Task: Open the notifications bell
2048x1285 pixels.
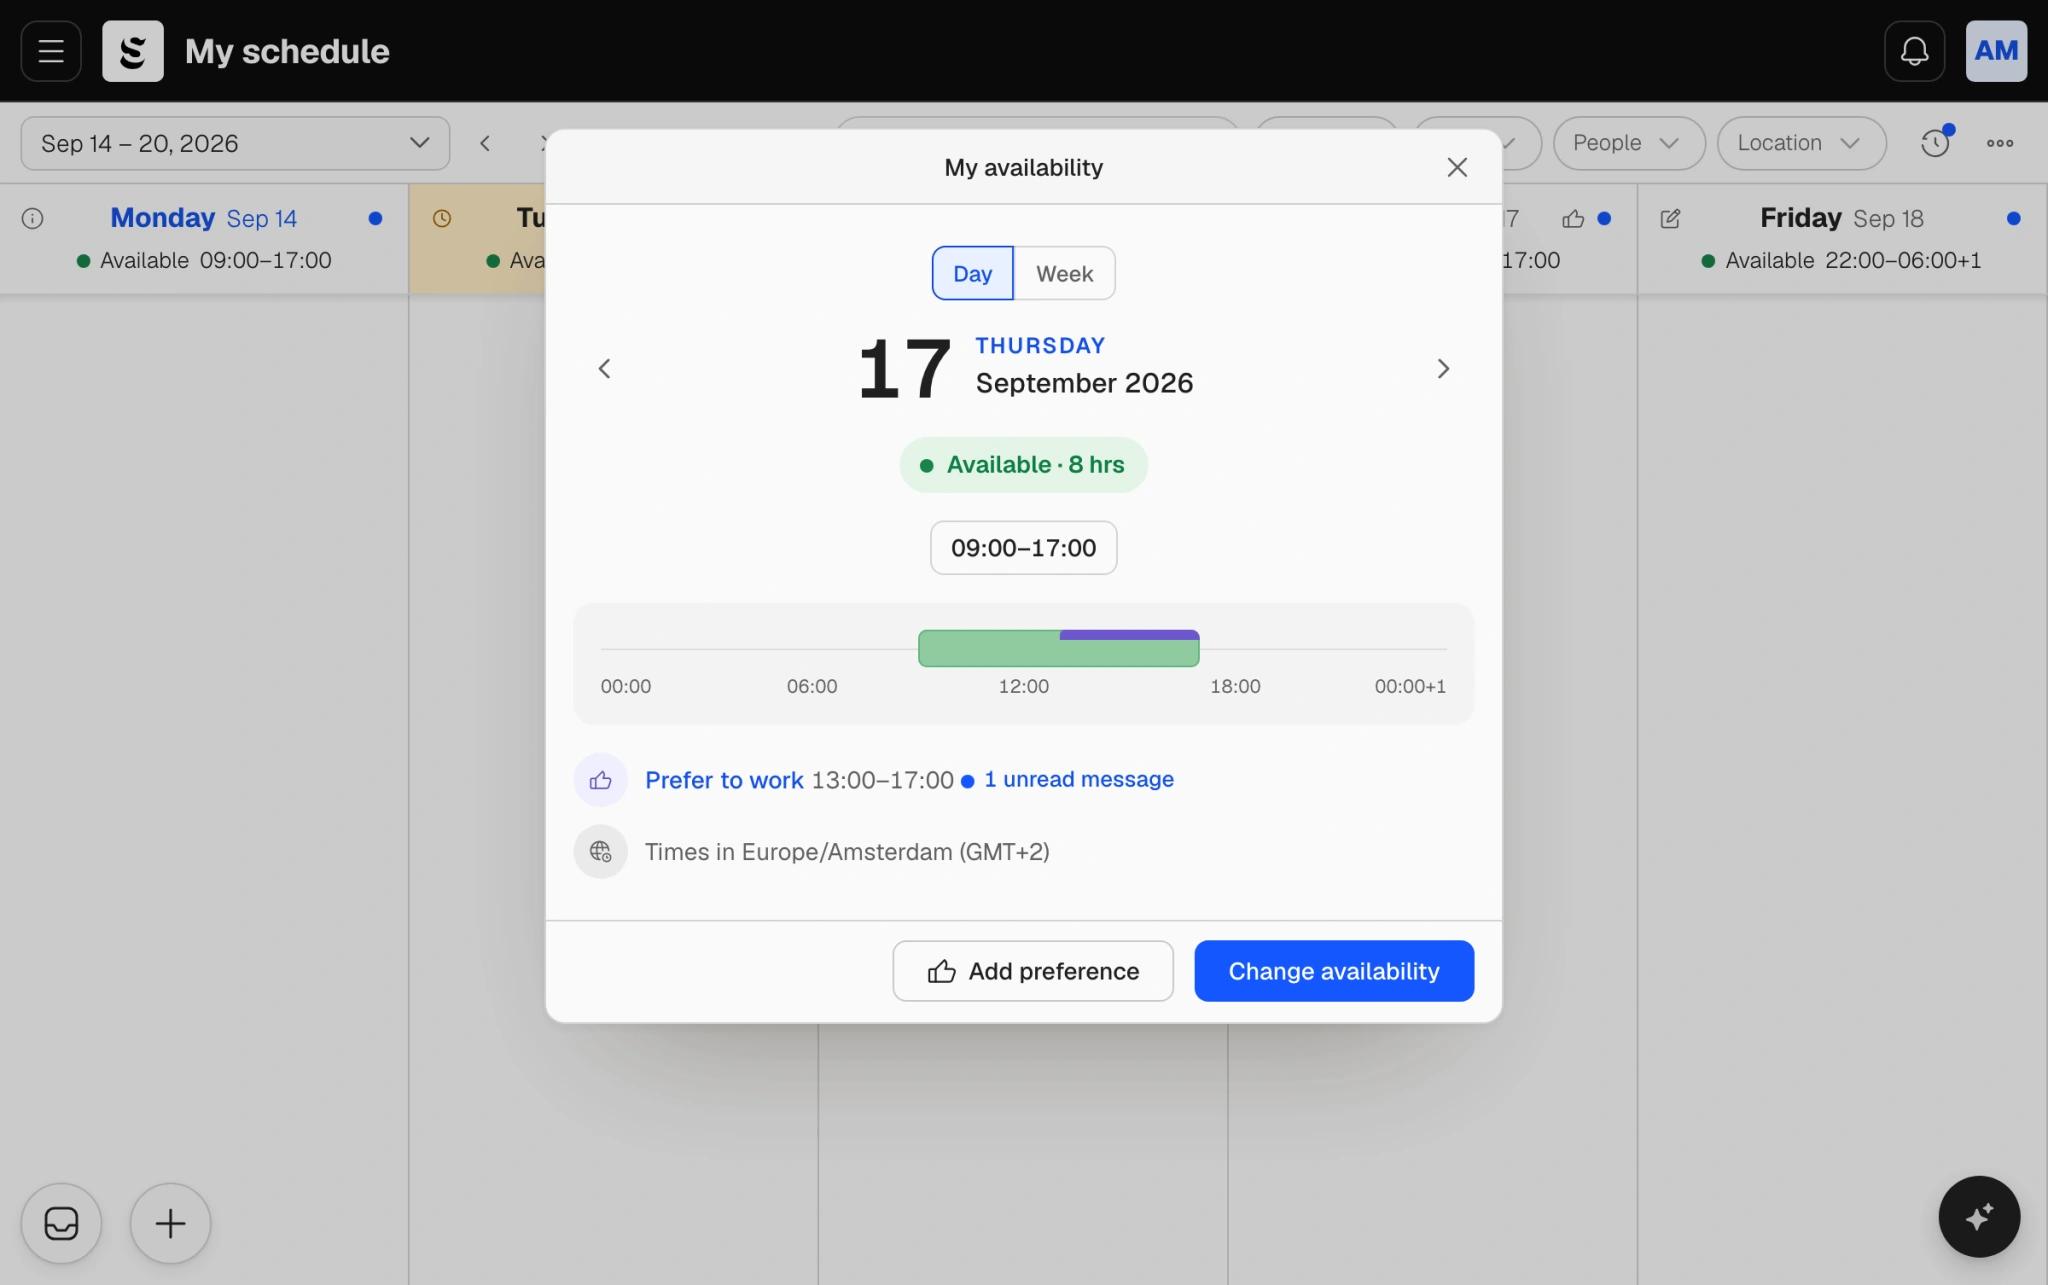Action: (x=1914, y=51)
